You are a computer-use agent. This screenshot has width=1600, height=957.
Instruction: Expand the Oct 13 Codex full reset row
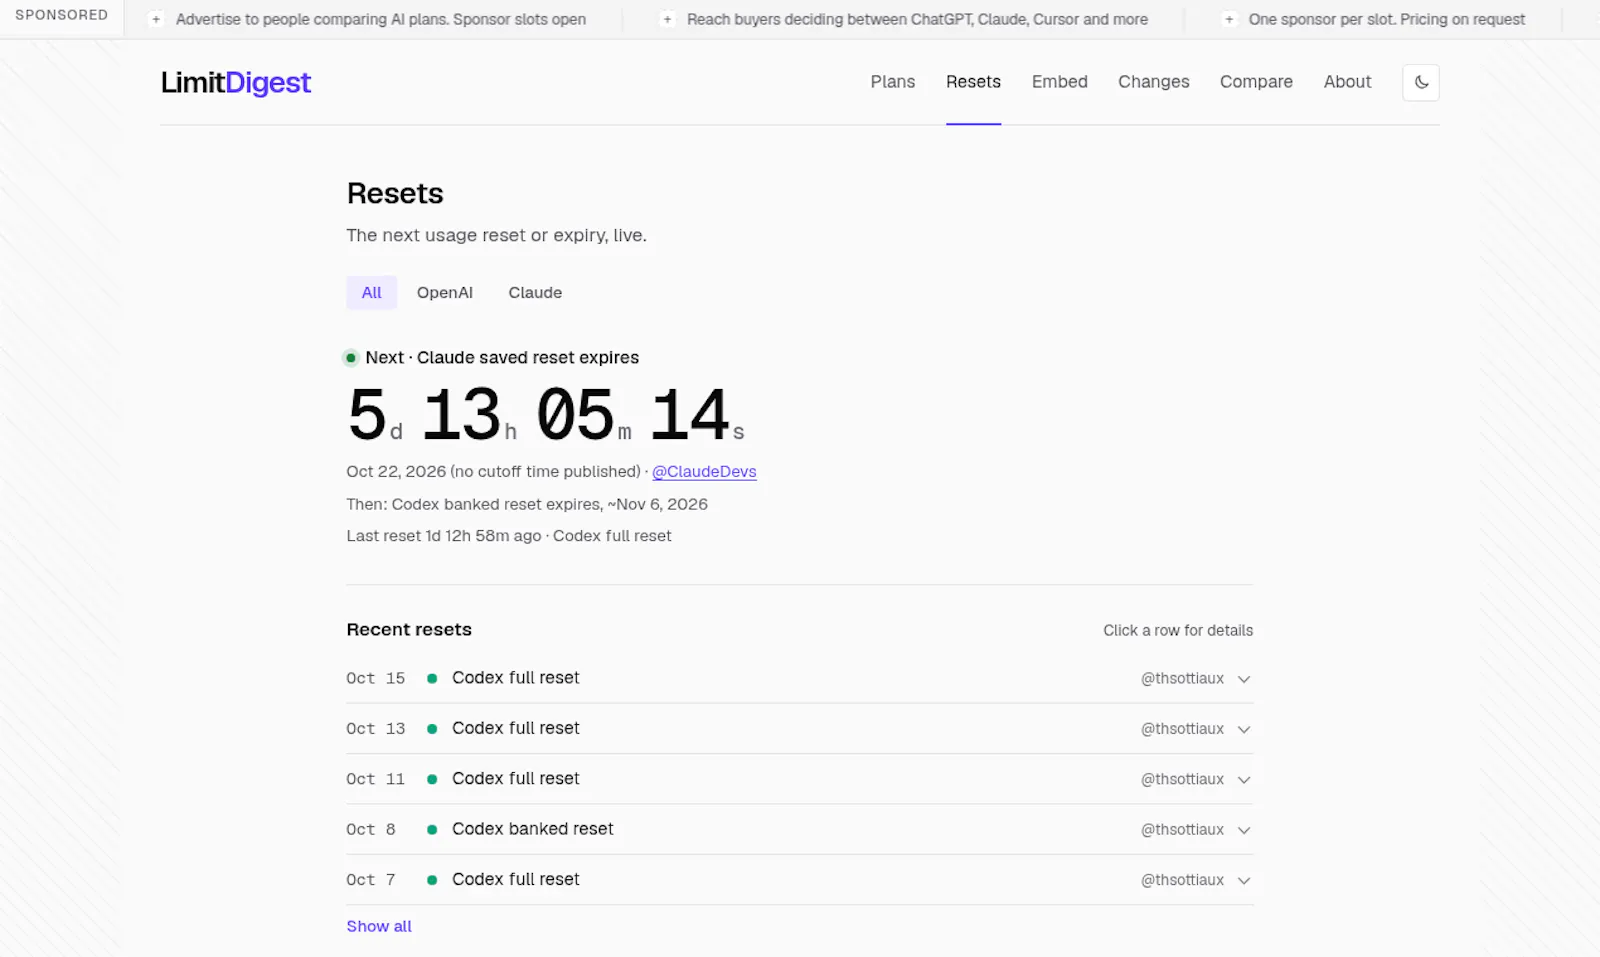(799, 729)
